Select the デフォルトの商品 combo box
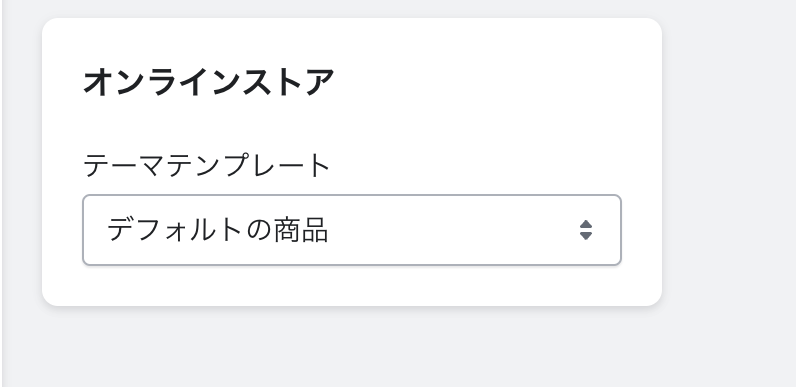 352,230
